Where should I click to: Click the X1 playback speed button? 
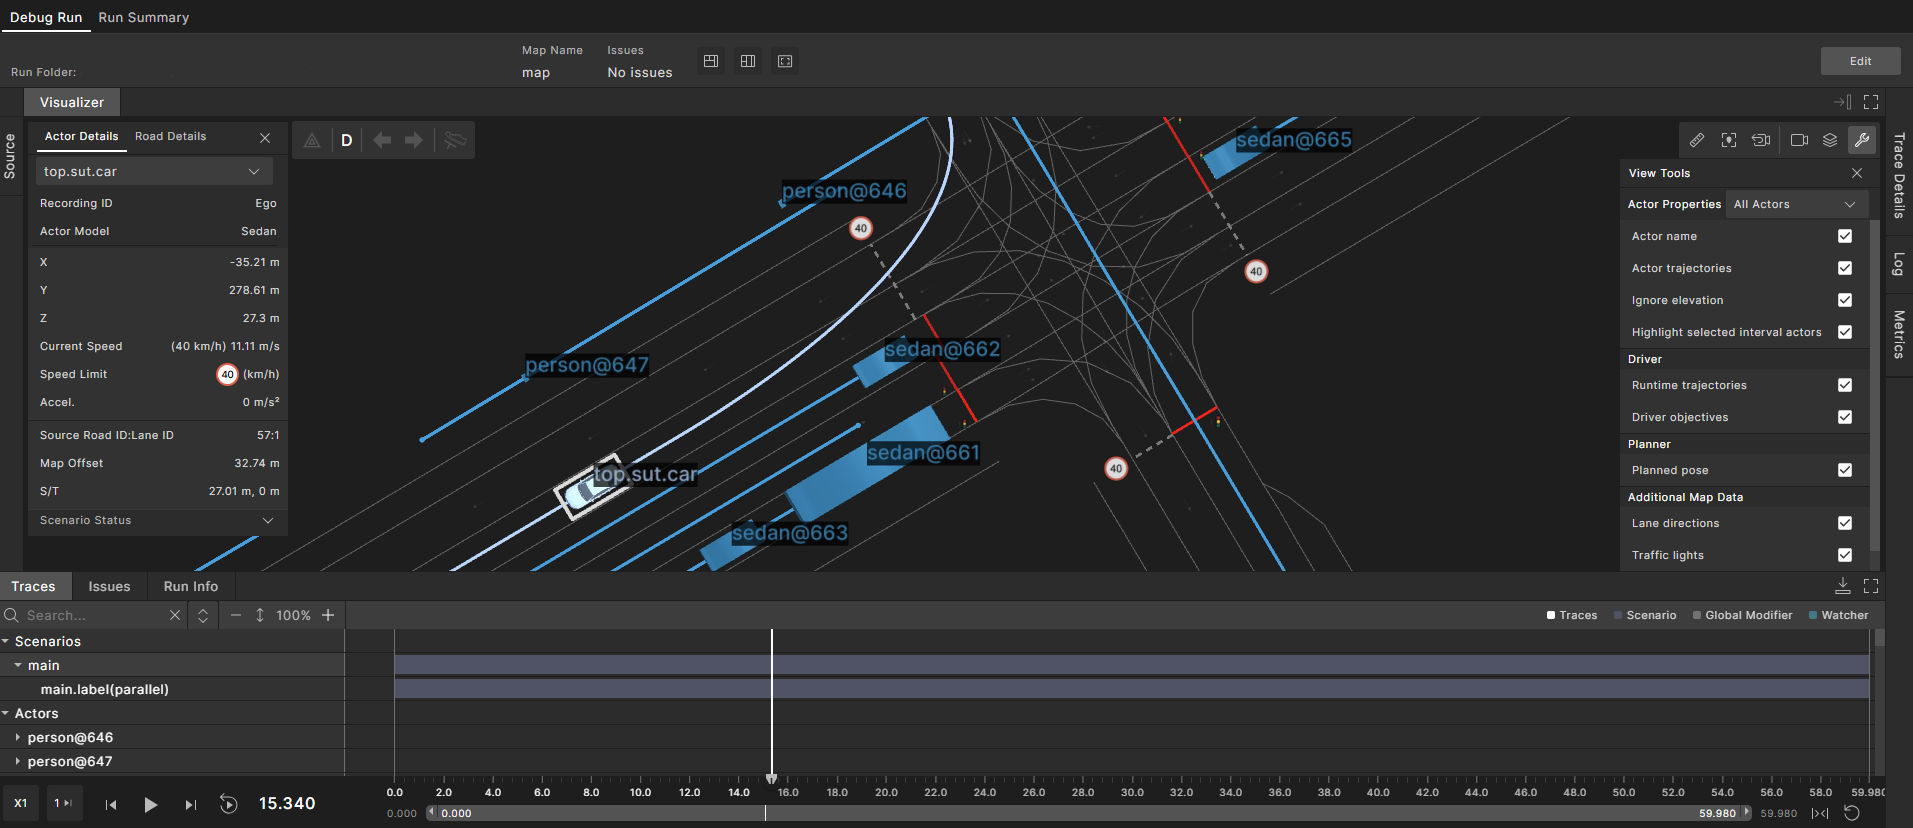click(21, 803)
